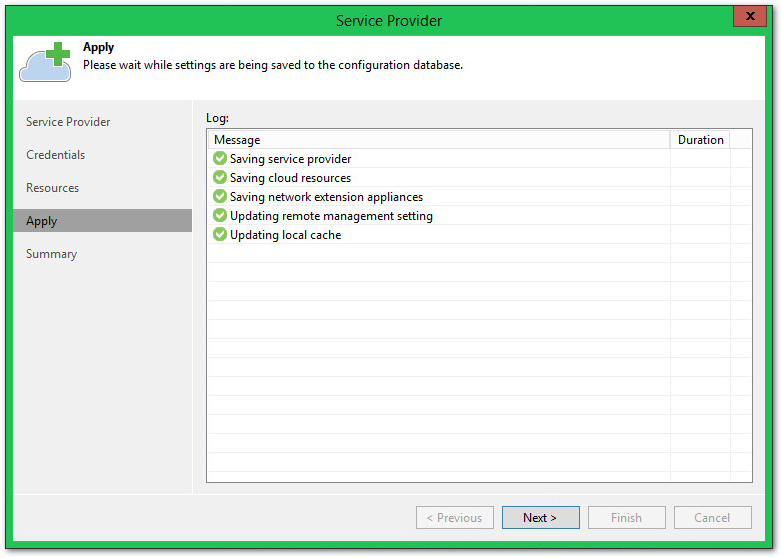This screenshot has width=782, height=558.
Task: Click checkmark beside Updating remote management setting
Action: 220,216
